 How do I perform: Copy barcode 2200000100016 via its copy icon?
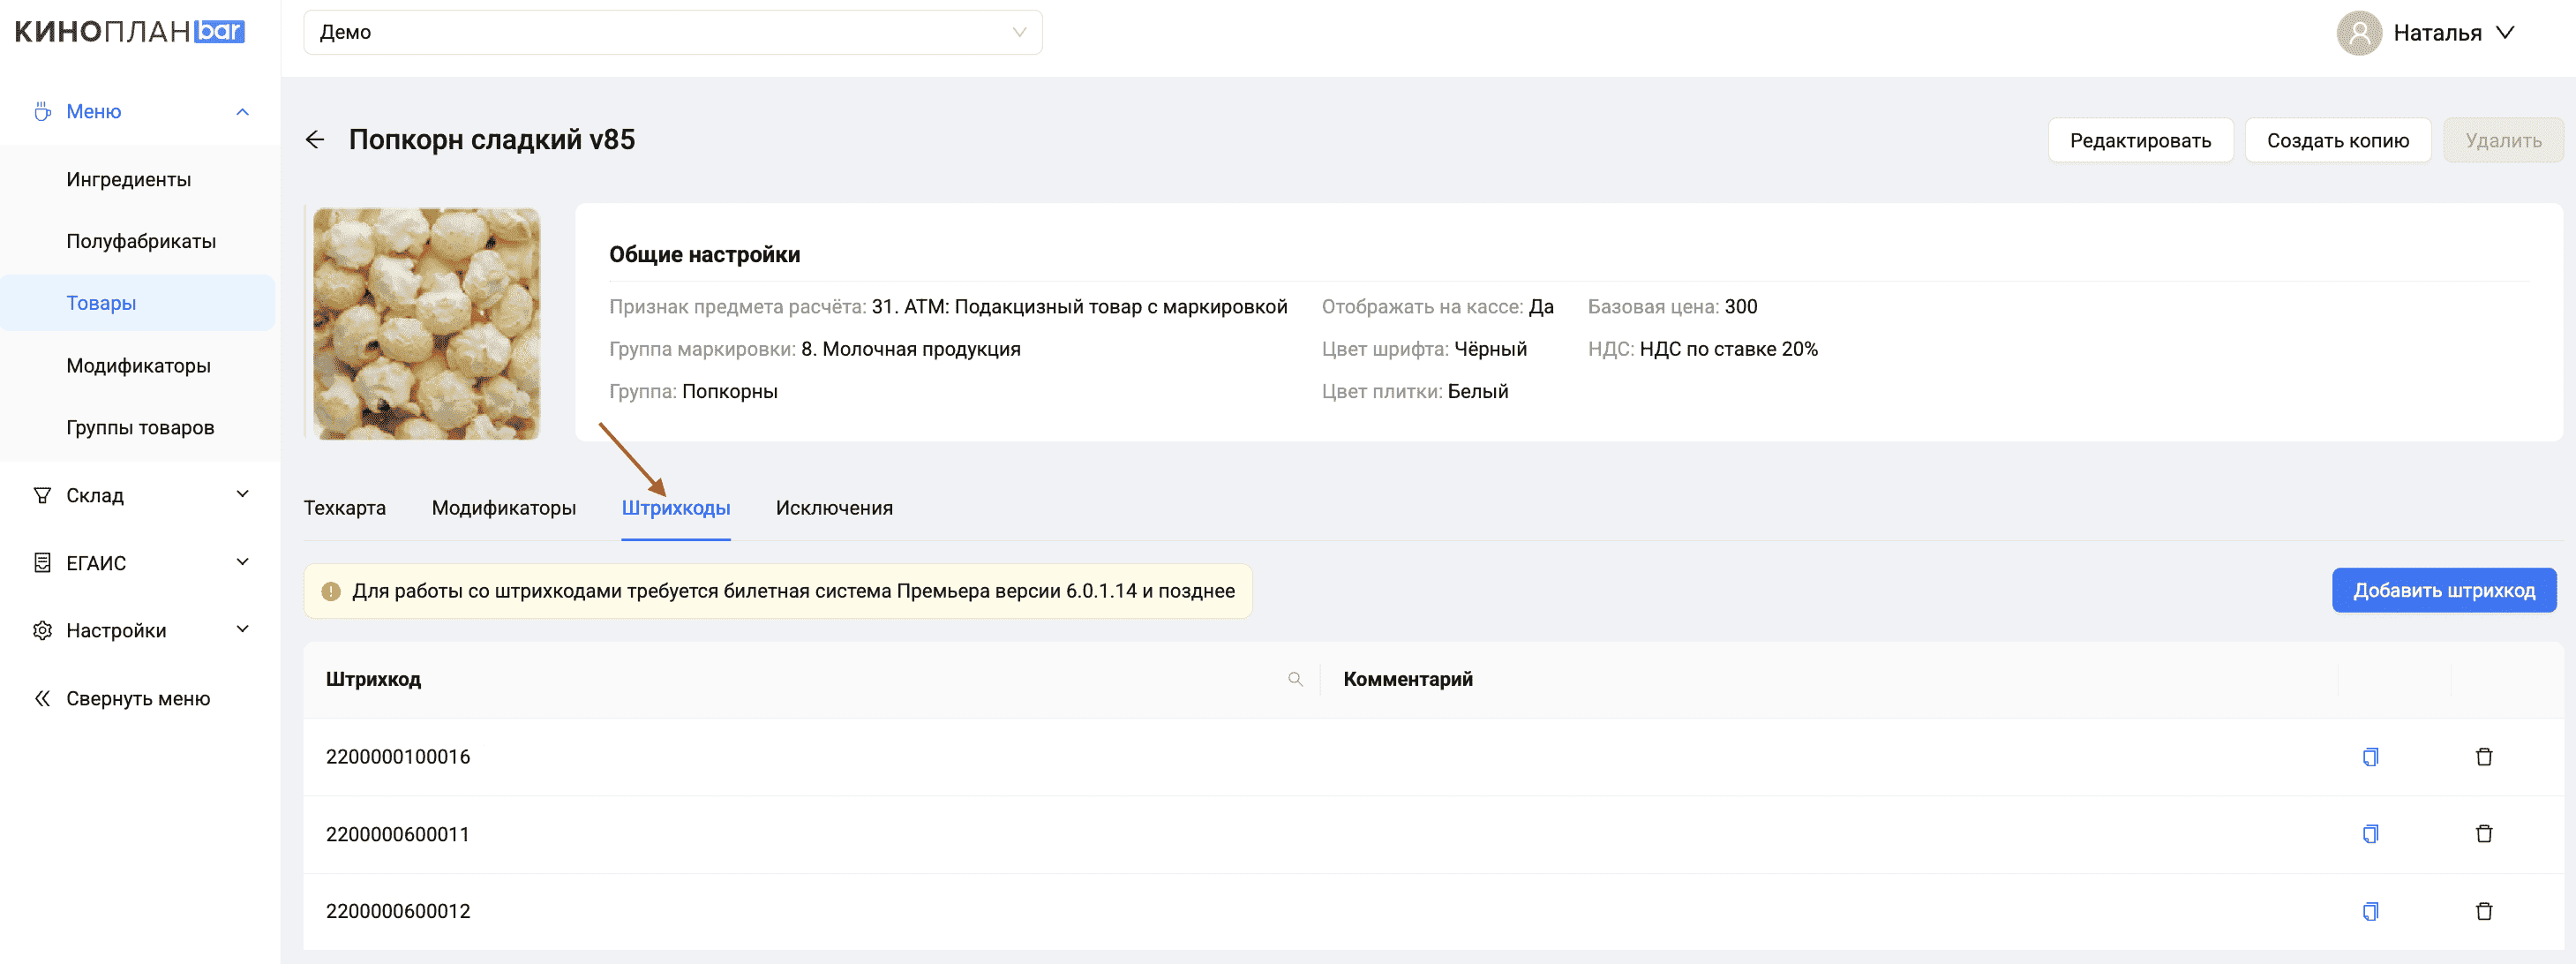click(x=2370, y=757)
